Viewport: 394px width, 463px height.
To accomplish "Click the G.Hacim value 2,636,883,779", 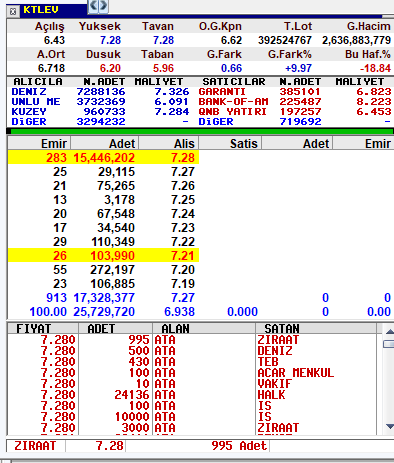I will 356,40.
